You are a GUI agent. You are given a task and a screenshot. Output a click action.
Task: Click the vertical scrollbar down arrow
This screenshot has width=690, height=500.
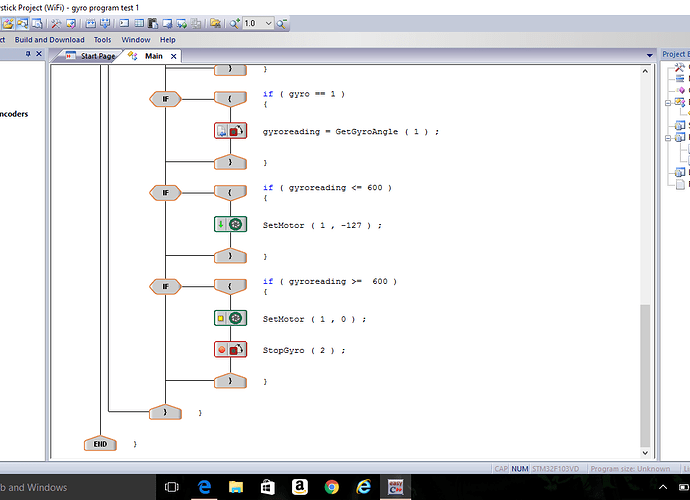pos(645,453)
